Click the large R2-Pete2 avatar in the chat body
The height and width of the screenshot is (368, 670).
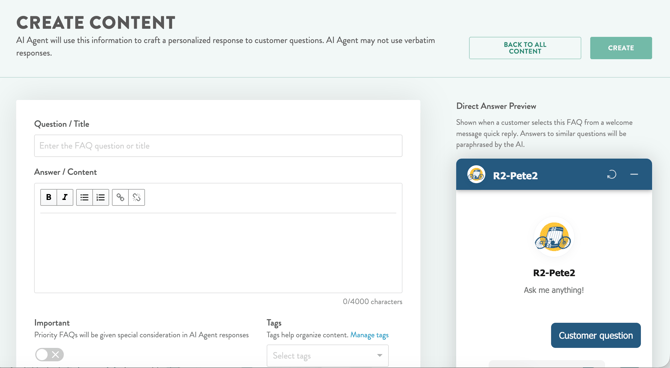[554, 237]
